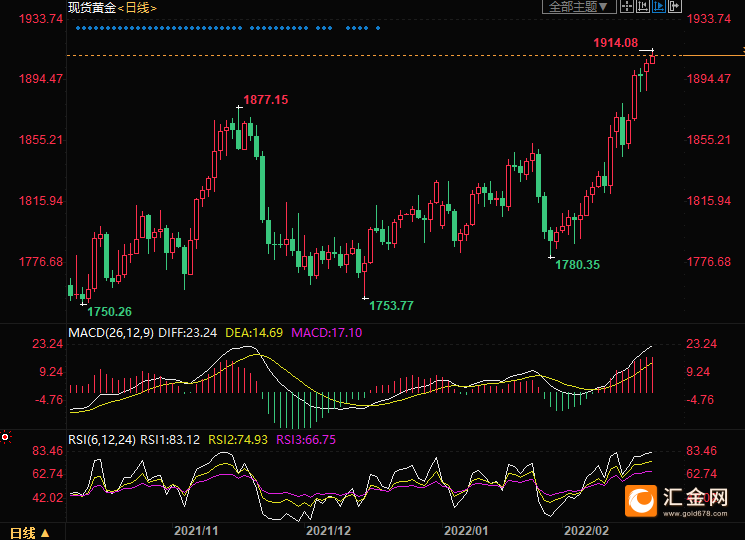745x540 pixels.
Task: Select the range measurement icon beside the crosshair
Action: (x=642, y=6)
